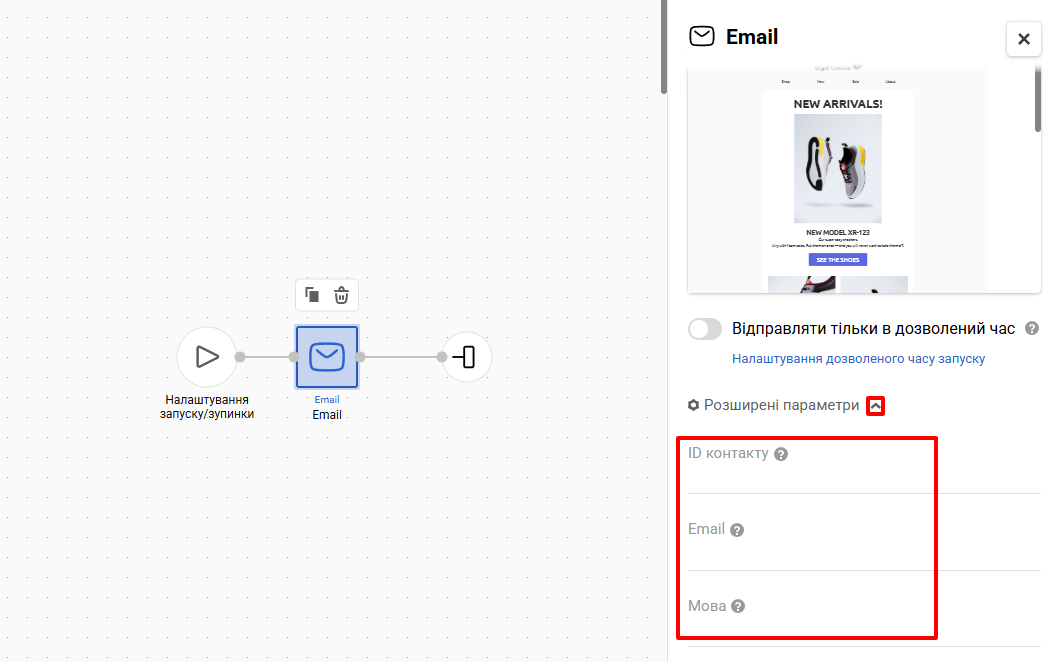Click the Налаштування запуску/зупинки label
Screen dimensions: 1053x662
click(x=207, y=407)
